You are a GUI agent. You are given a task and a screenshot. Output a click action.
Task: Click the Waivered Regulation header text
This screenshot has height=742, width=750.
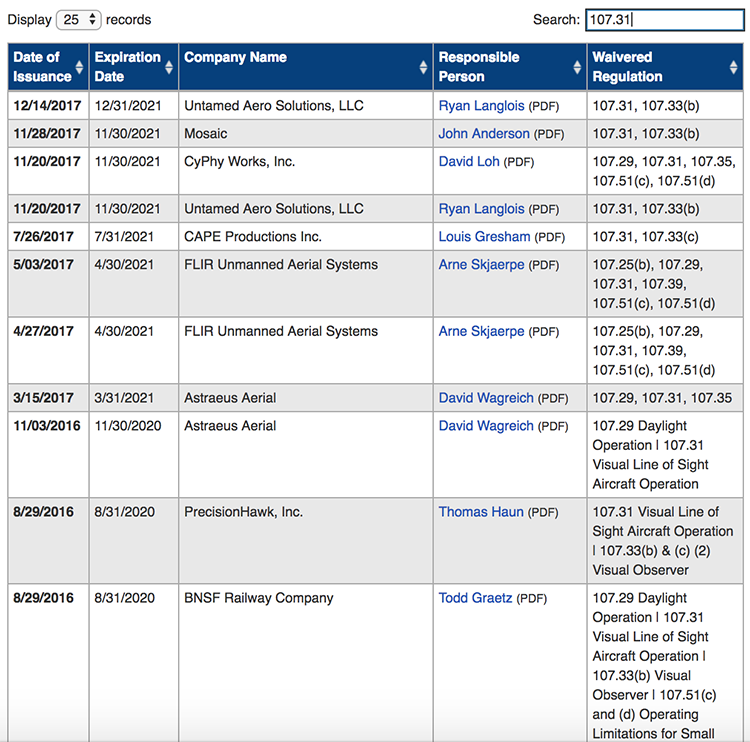(x=627, y=67)
